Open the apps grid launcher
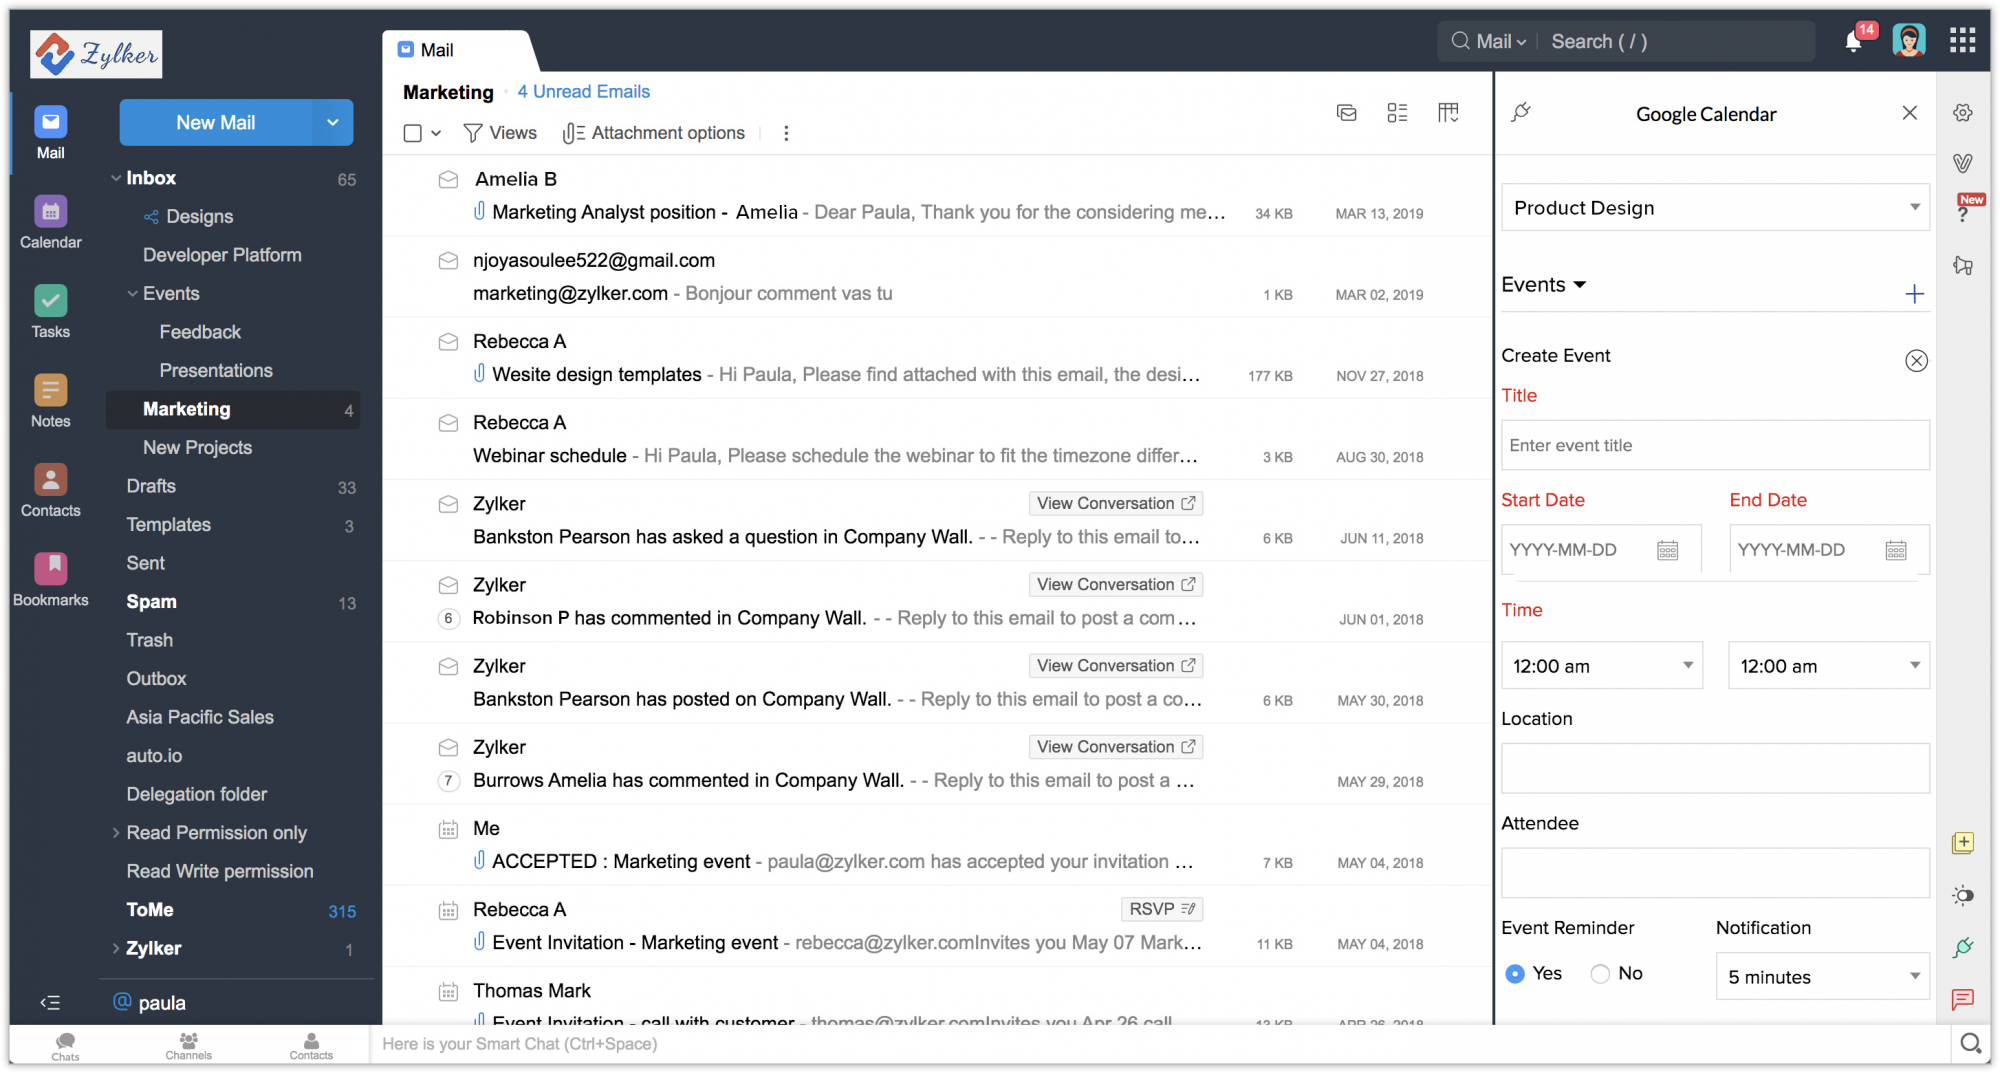The height and width of the screenshot is (1073, 2000). pos(1962,40)
